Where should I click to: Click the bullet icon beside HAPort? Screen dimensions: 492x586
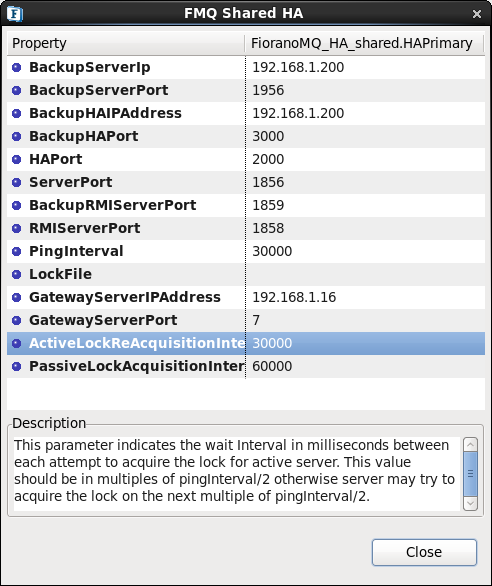[16, 160]
